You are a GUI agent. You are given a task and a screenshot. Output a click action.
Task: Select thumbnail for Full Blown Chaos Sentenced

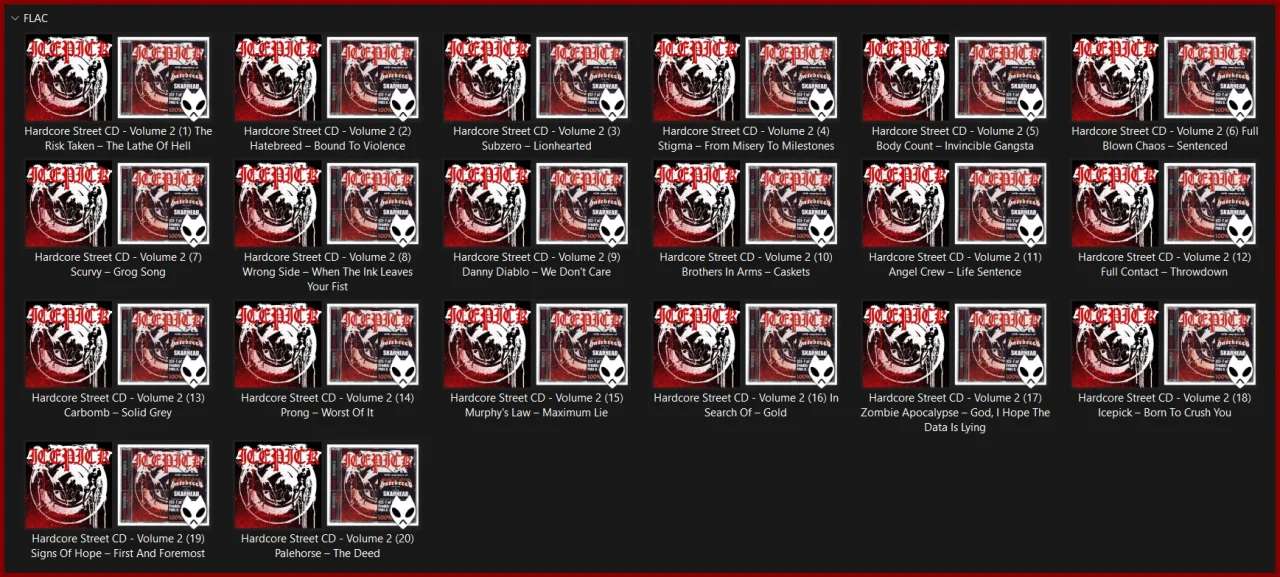[1165, 78]
